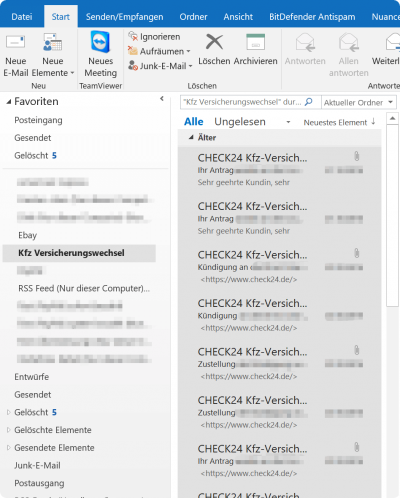Image resolution: width=400 pixels, height=498 pixels.
Task: Expand the Gesendete Elemente folder
Action: [9, 448]
